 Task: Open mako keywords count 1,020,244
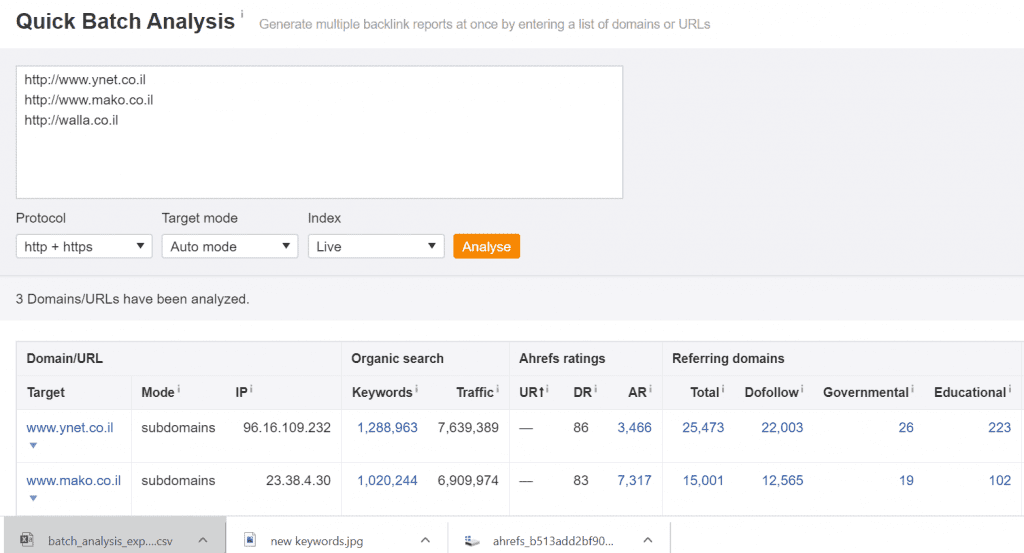click(x=387, y=481)
